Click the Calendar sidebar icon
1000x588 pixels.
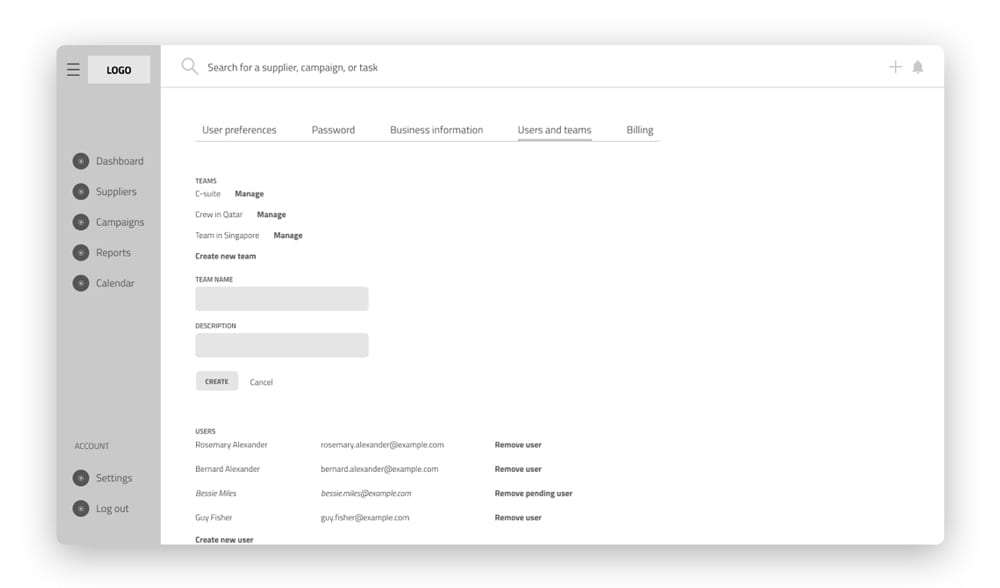(x=81, y=283)
